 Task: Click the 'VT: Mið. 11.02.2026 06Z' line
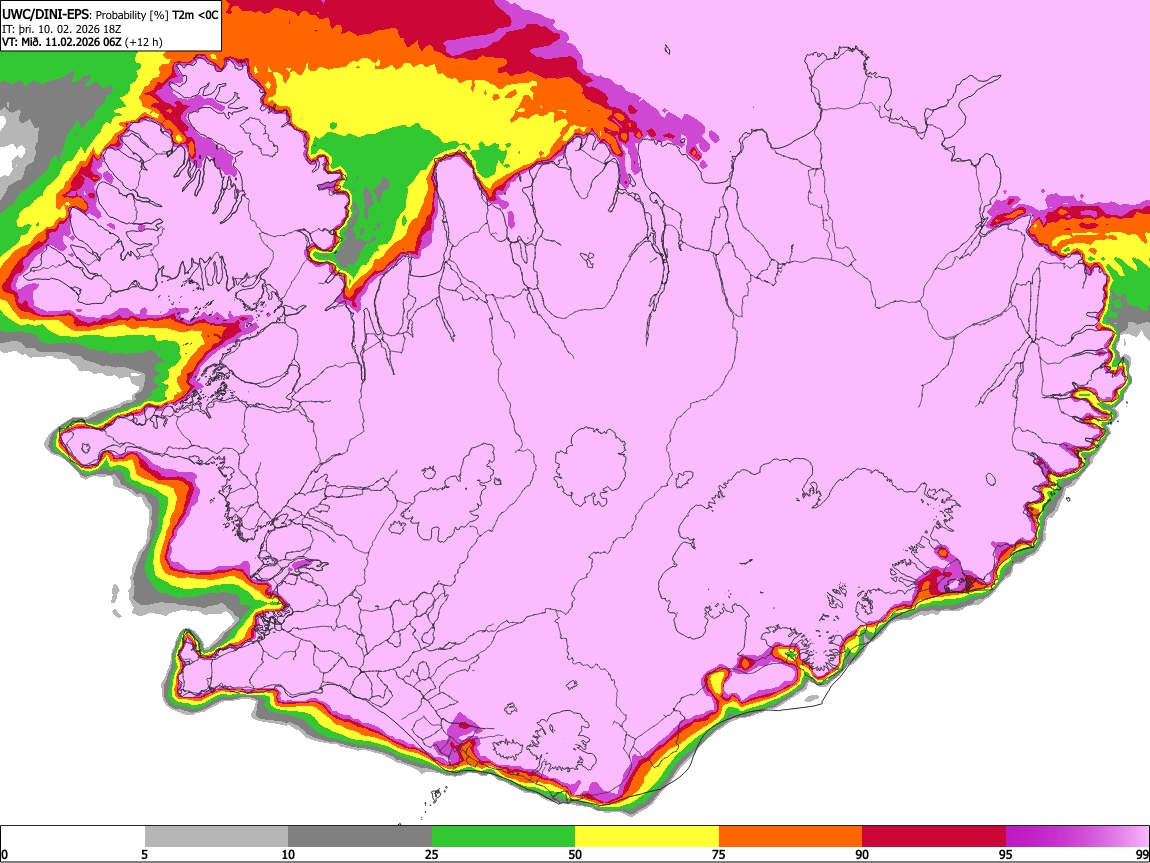[62, 42]
